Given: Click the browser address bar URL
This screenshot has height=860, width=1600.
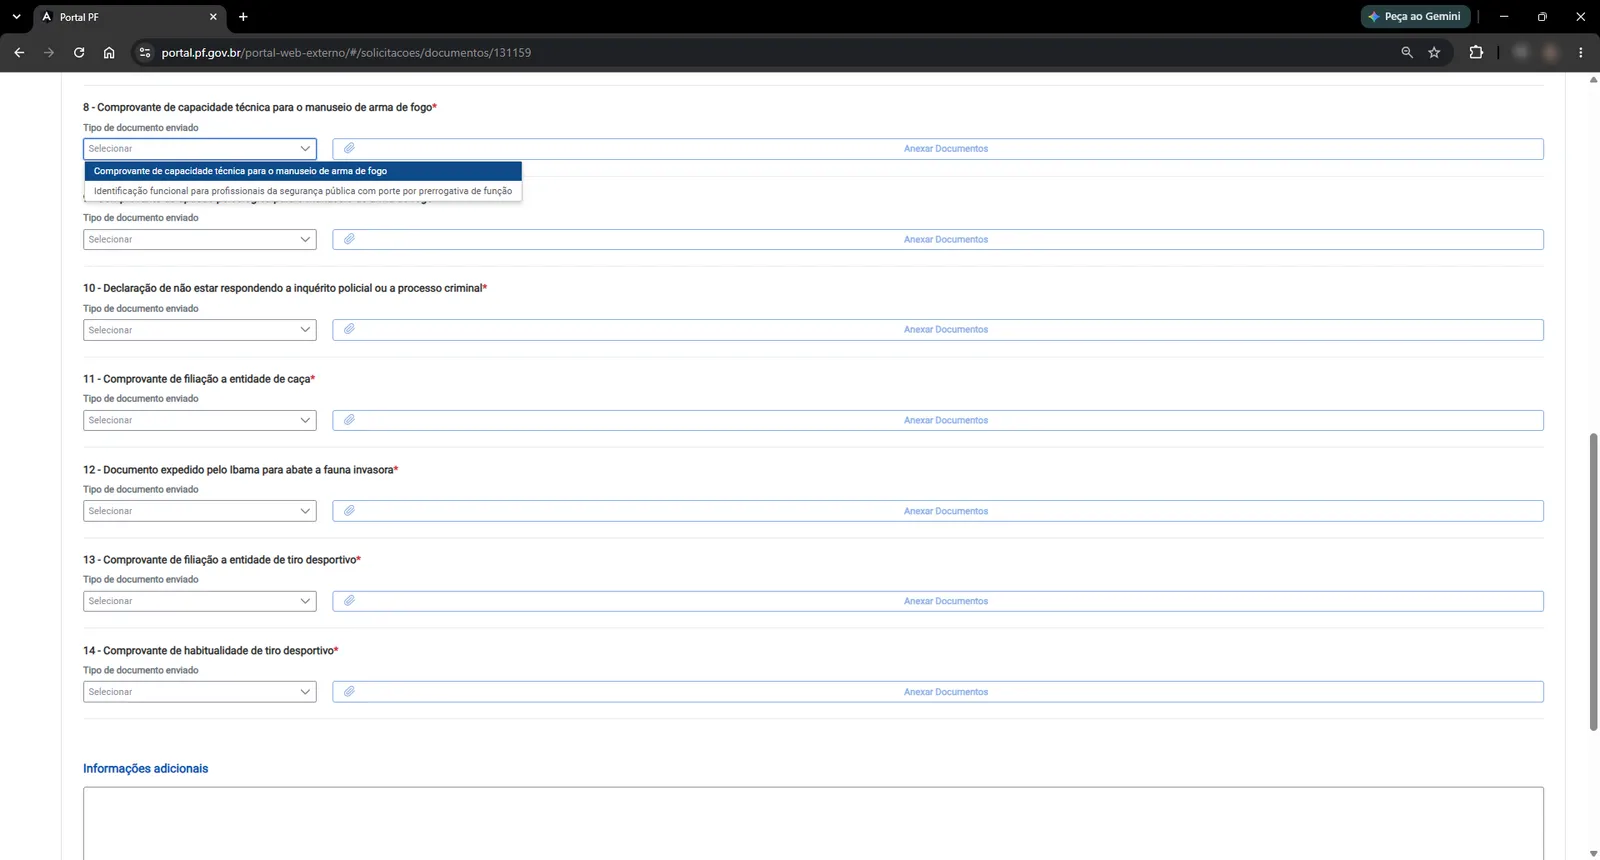Looking at the screenshot, I should click(346, 52).
